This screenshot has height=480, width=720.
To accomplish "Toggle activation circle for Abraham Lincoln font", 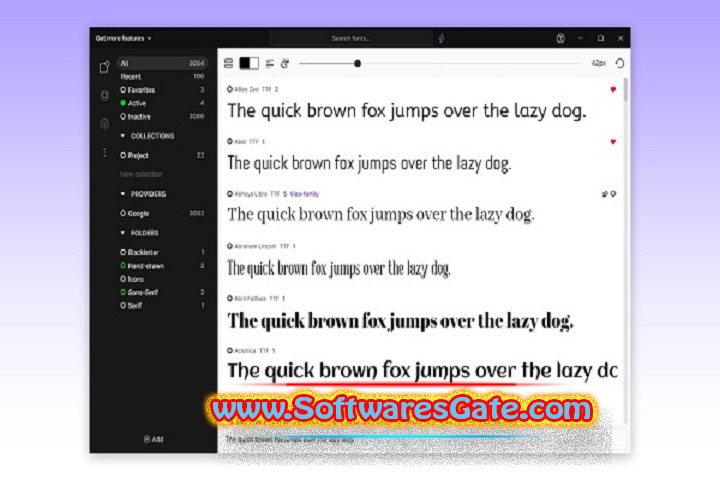I will [x=230, y=246].
